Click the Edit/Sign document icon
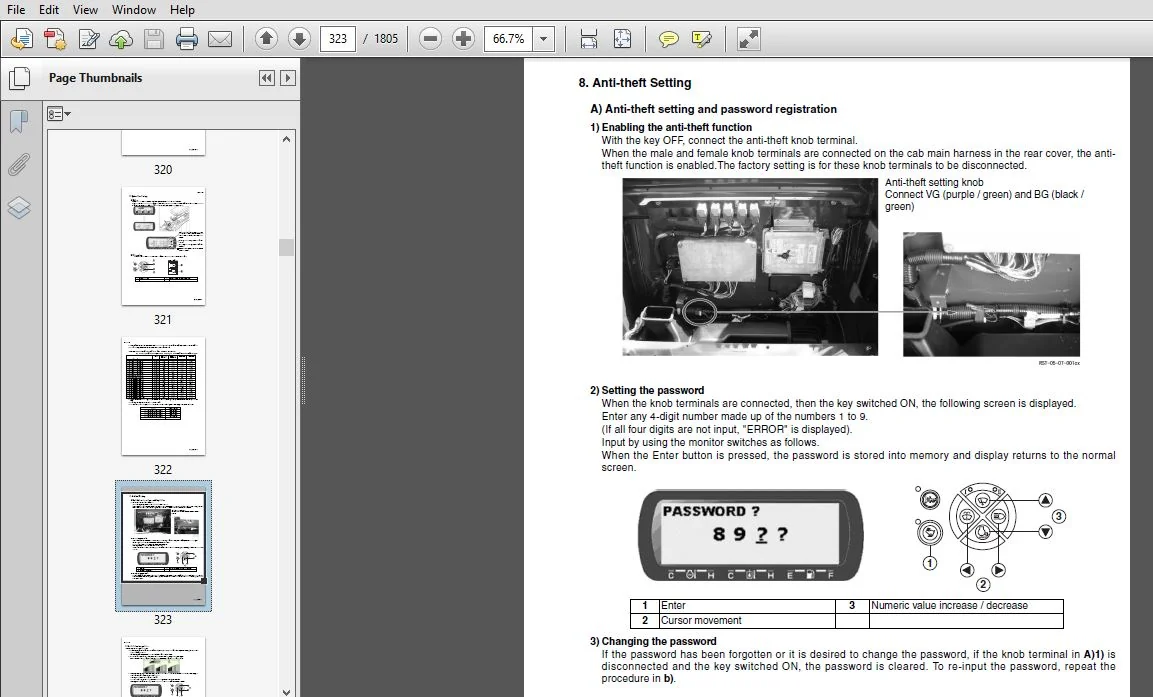 pos(88,39)
